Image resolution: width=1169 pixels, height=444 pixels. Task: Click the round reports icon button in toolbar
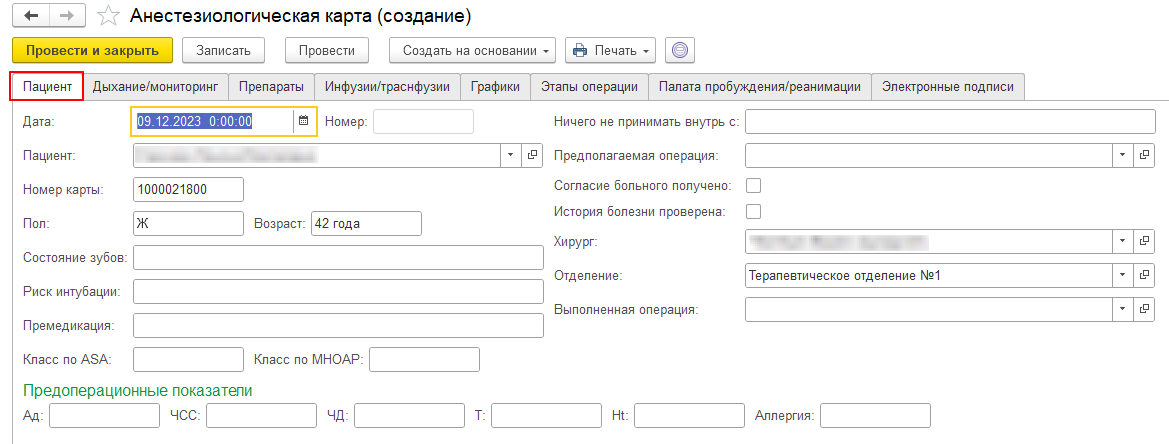[x=680, y=50]
